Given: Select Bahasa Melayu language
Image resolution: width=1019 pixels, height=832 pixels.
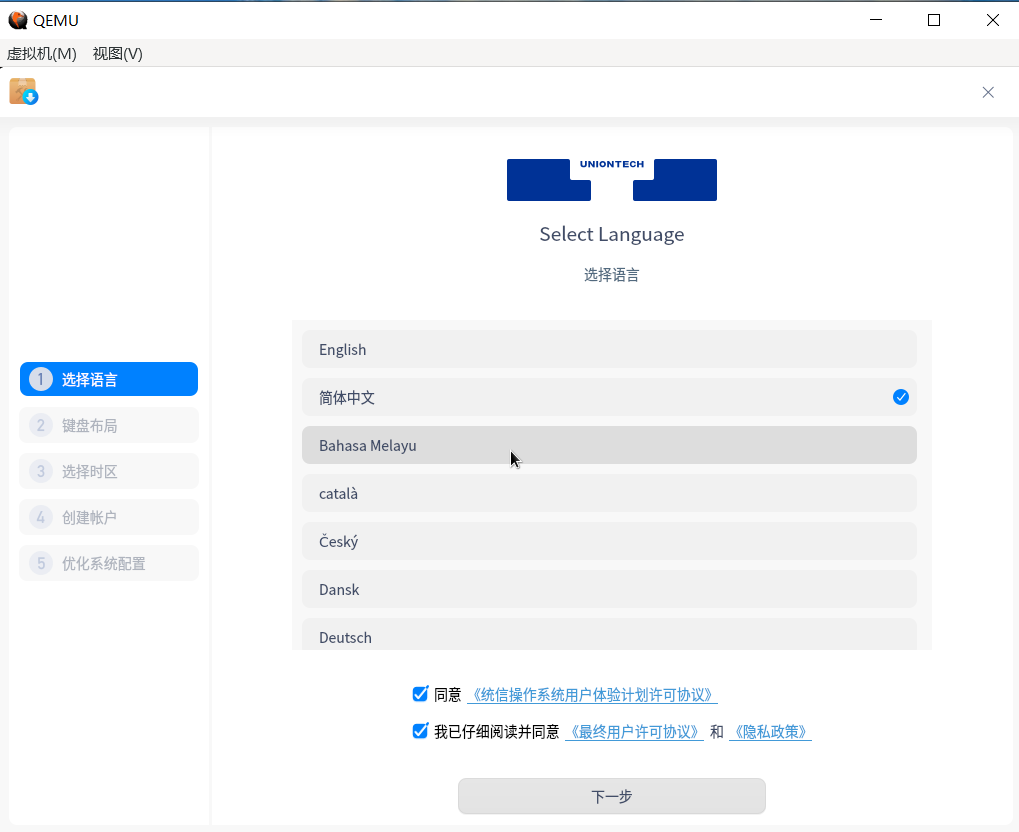Looking at the screenshot, I should (x=609, y=445).
